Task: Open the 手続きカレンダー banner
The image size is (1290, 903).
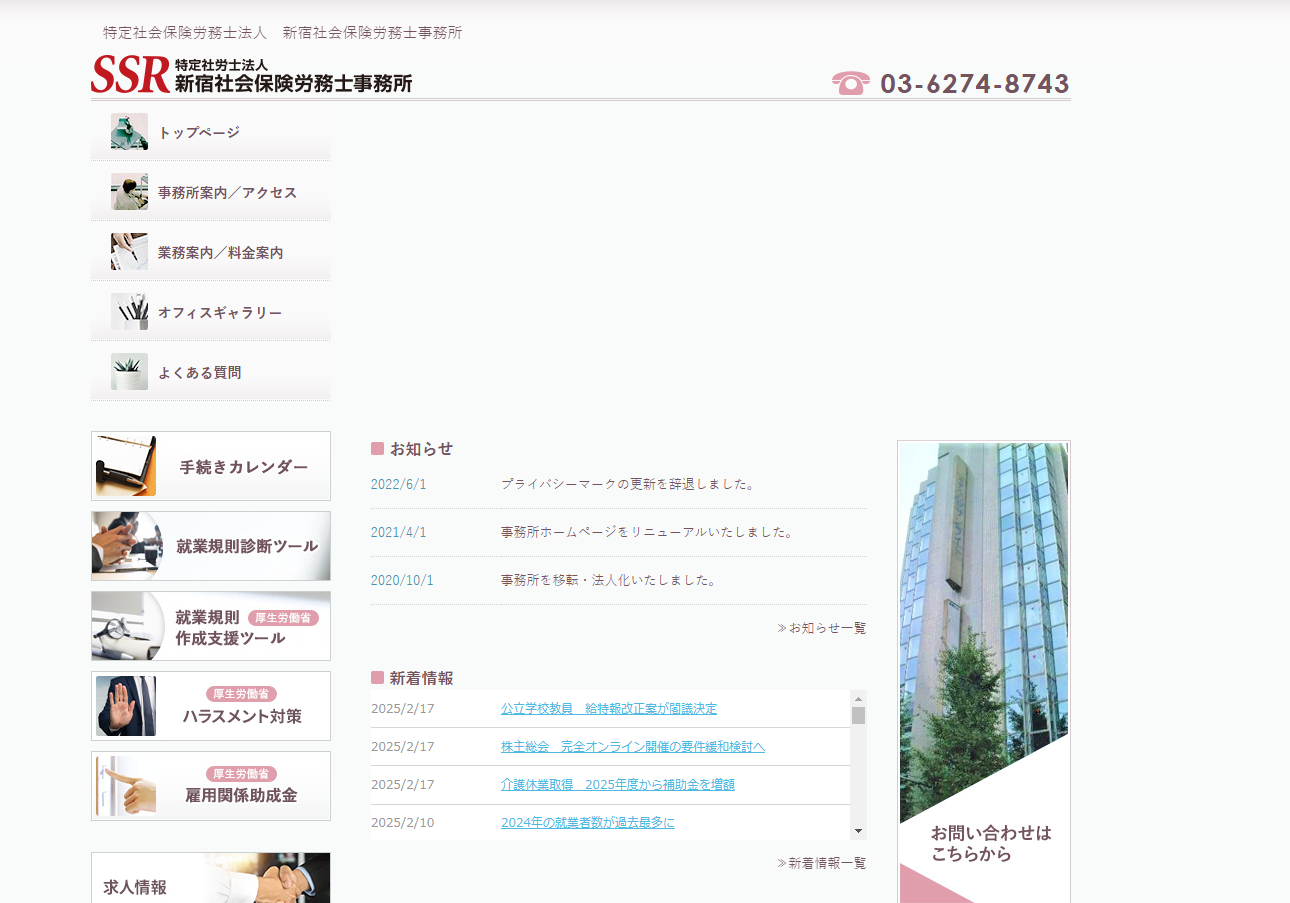Action: pyautogui.click(x=211, y=466)
